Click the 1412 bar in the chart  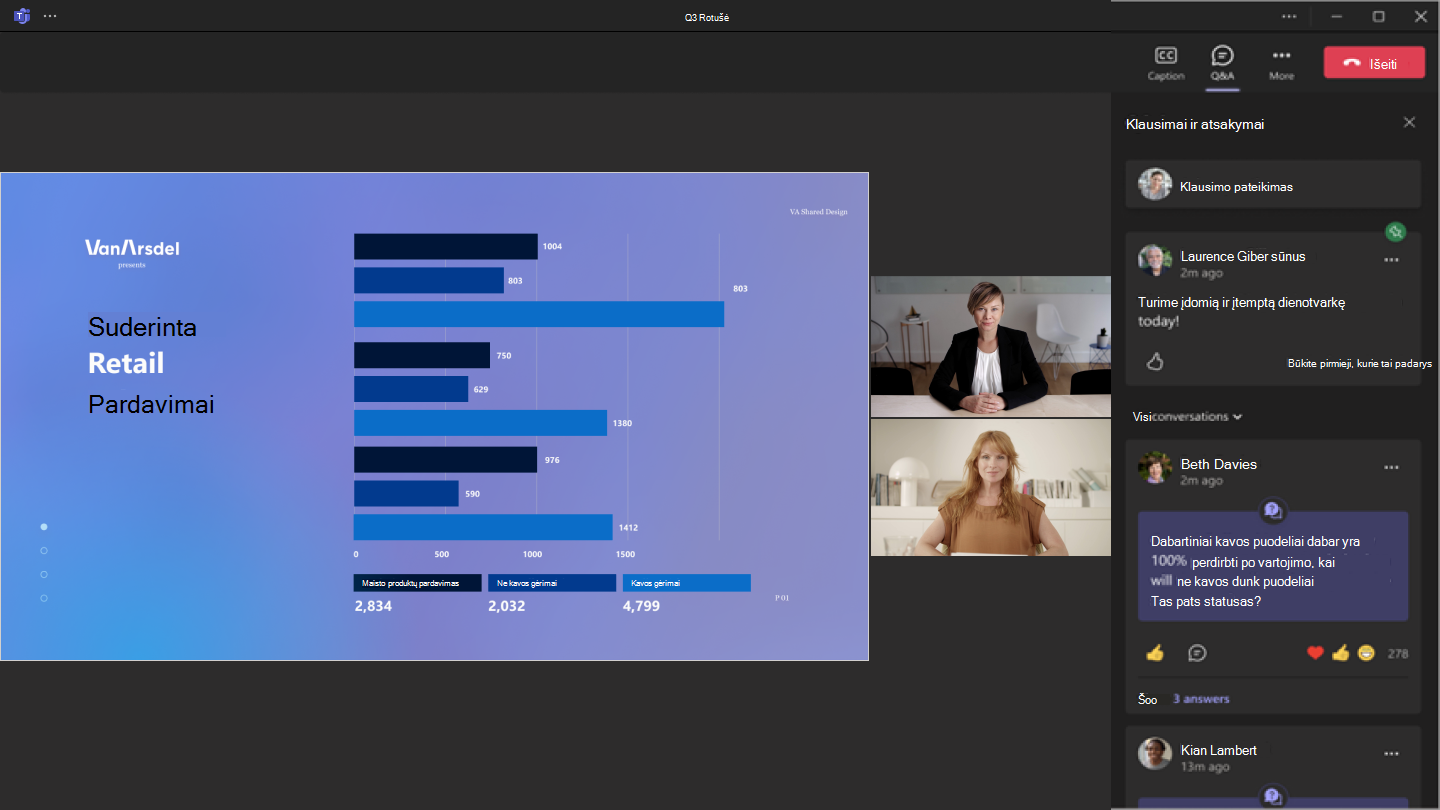click(483, 527)
